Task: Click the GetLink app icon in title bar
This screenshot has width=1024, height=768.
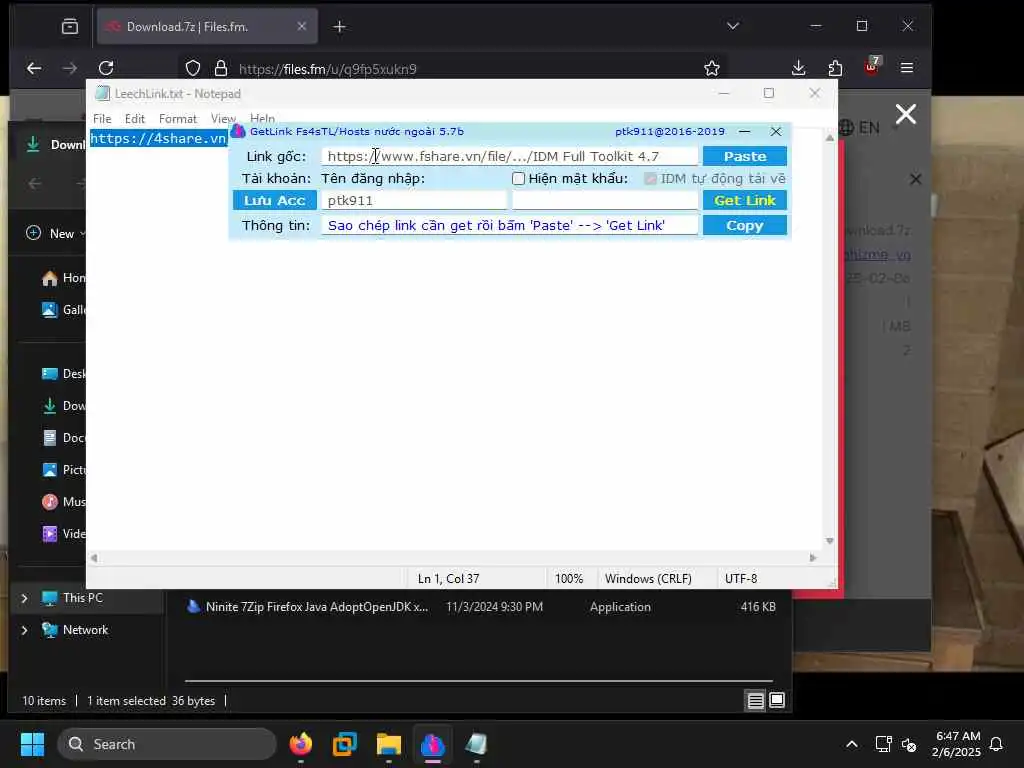Action: (238, 131)
